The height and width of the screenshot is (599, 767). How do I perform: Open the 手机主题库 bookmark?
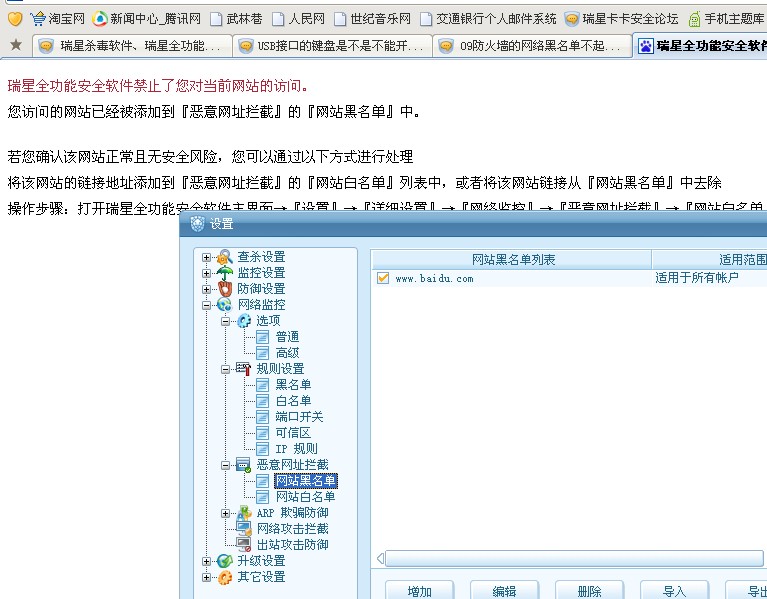tap(726, 19)
